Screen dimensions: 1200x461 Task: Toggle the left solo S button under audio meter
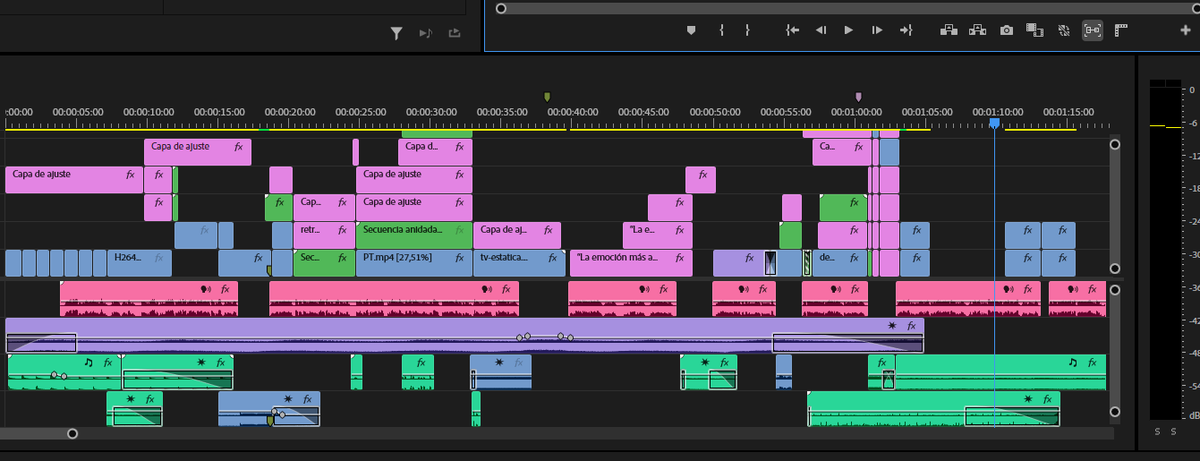[1158, 431]
